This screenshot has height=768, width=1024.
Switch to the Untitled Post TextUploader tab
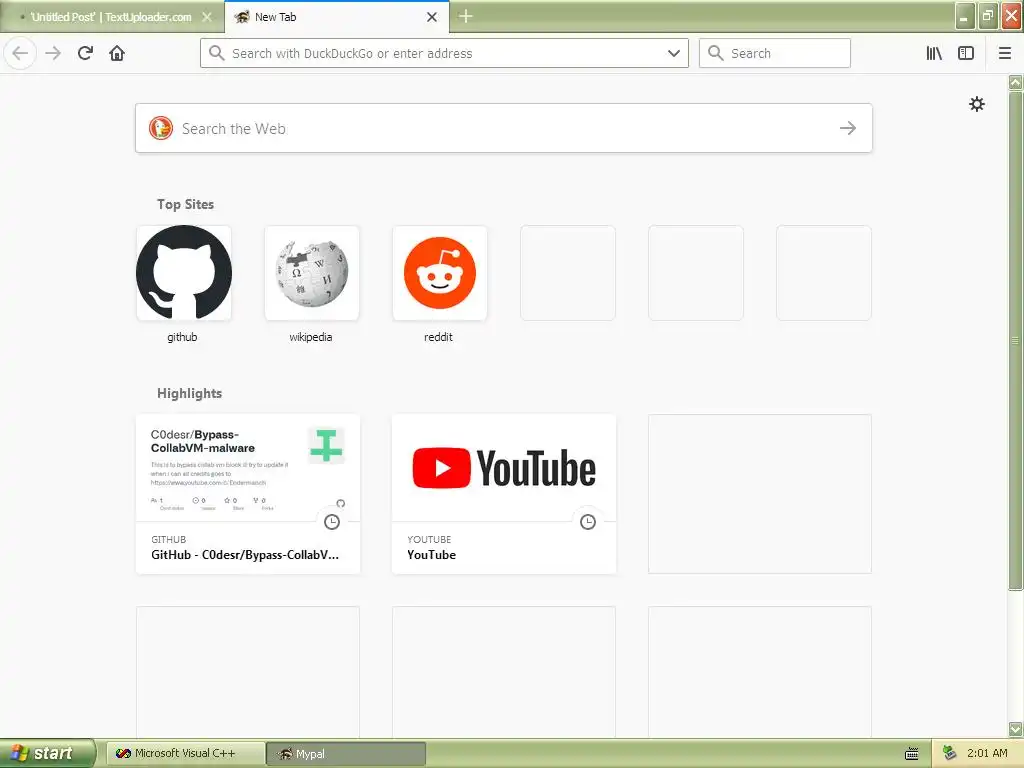111,17
